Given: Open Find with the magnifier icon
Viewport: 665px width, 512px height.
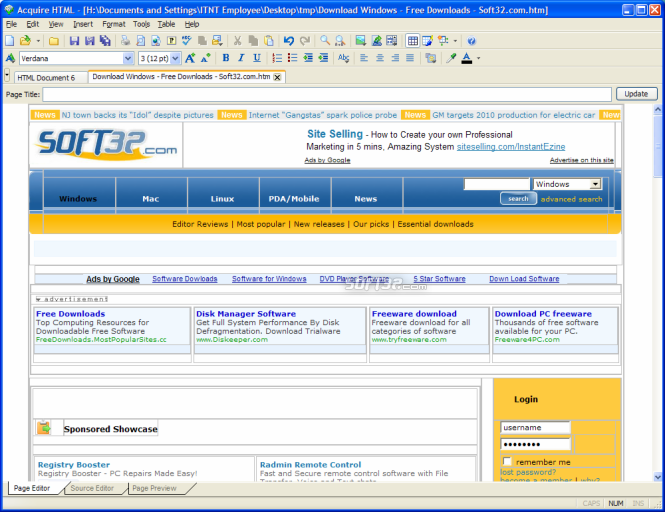Looking at the screenshot, I should point(325,41).
